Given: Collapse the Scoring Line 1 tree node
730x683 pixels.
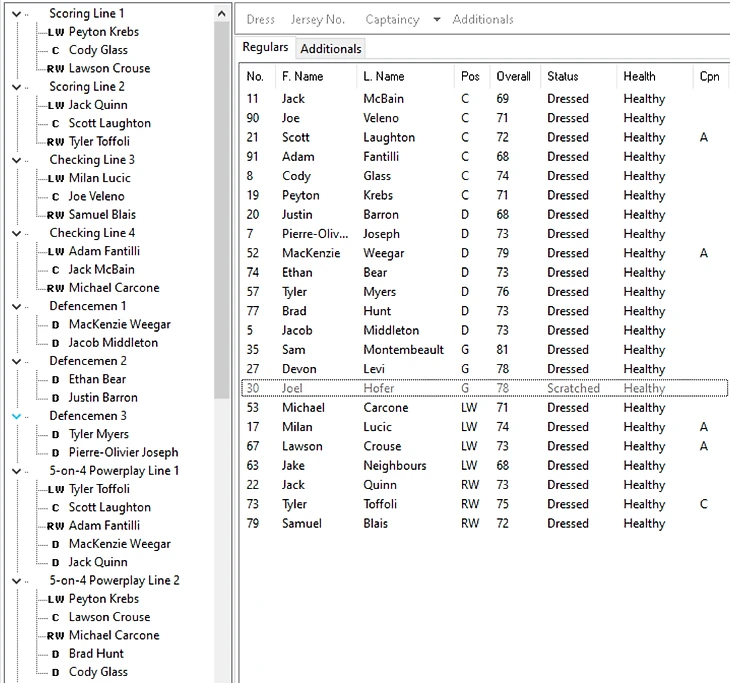Looking at the screenshot, I should coord(16,14).
